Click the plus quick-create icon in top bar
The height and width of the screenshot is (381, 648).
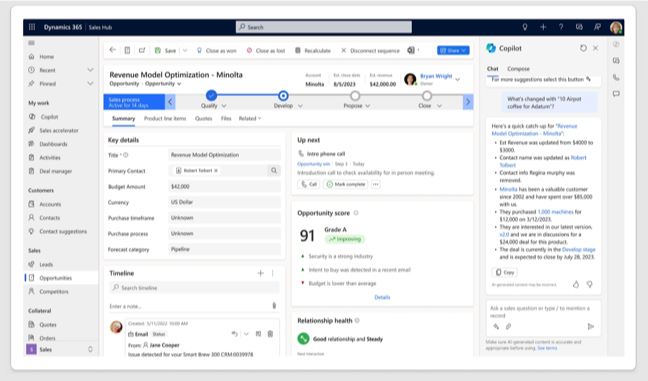[543, 27]
